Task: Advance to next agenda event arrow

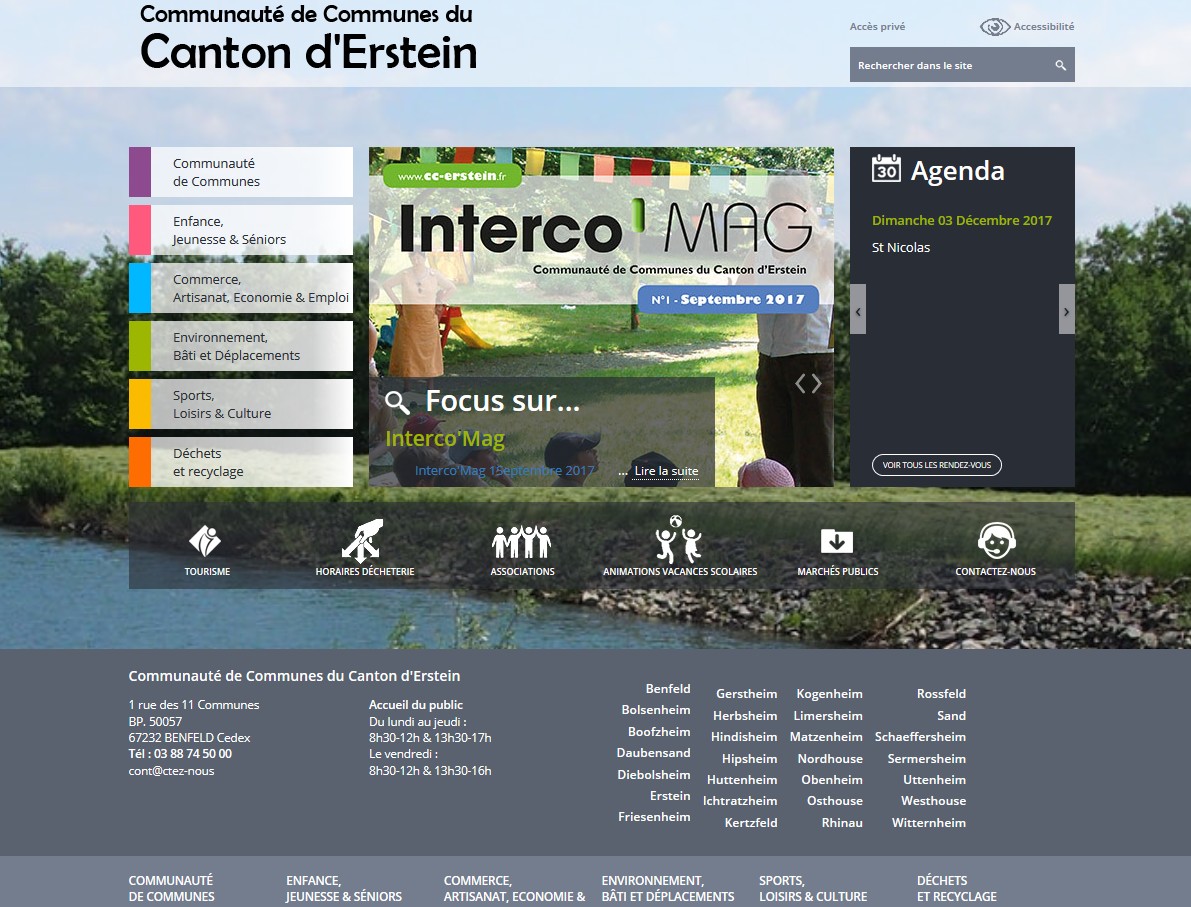Action: (1066, 310)
